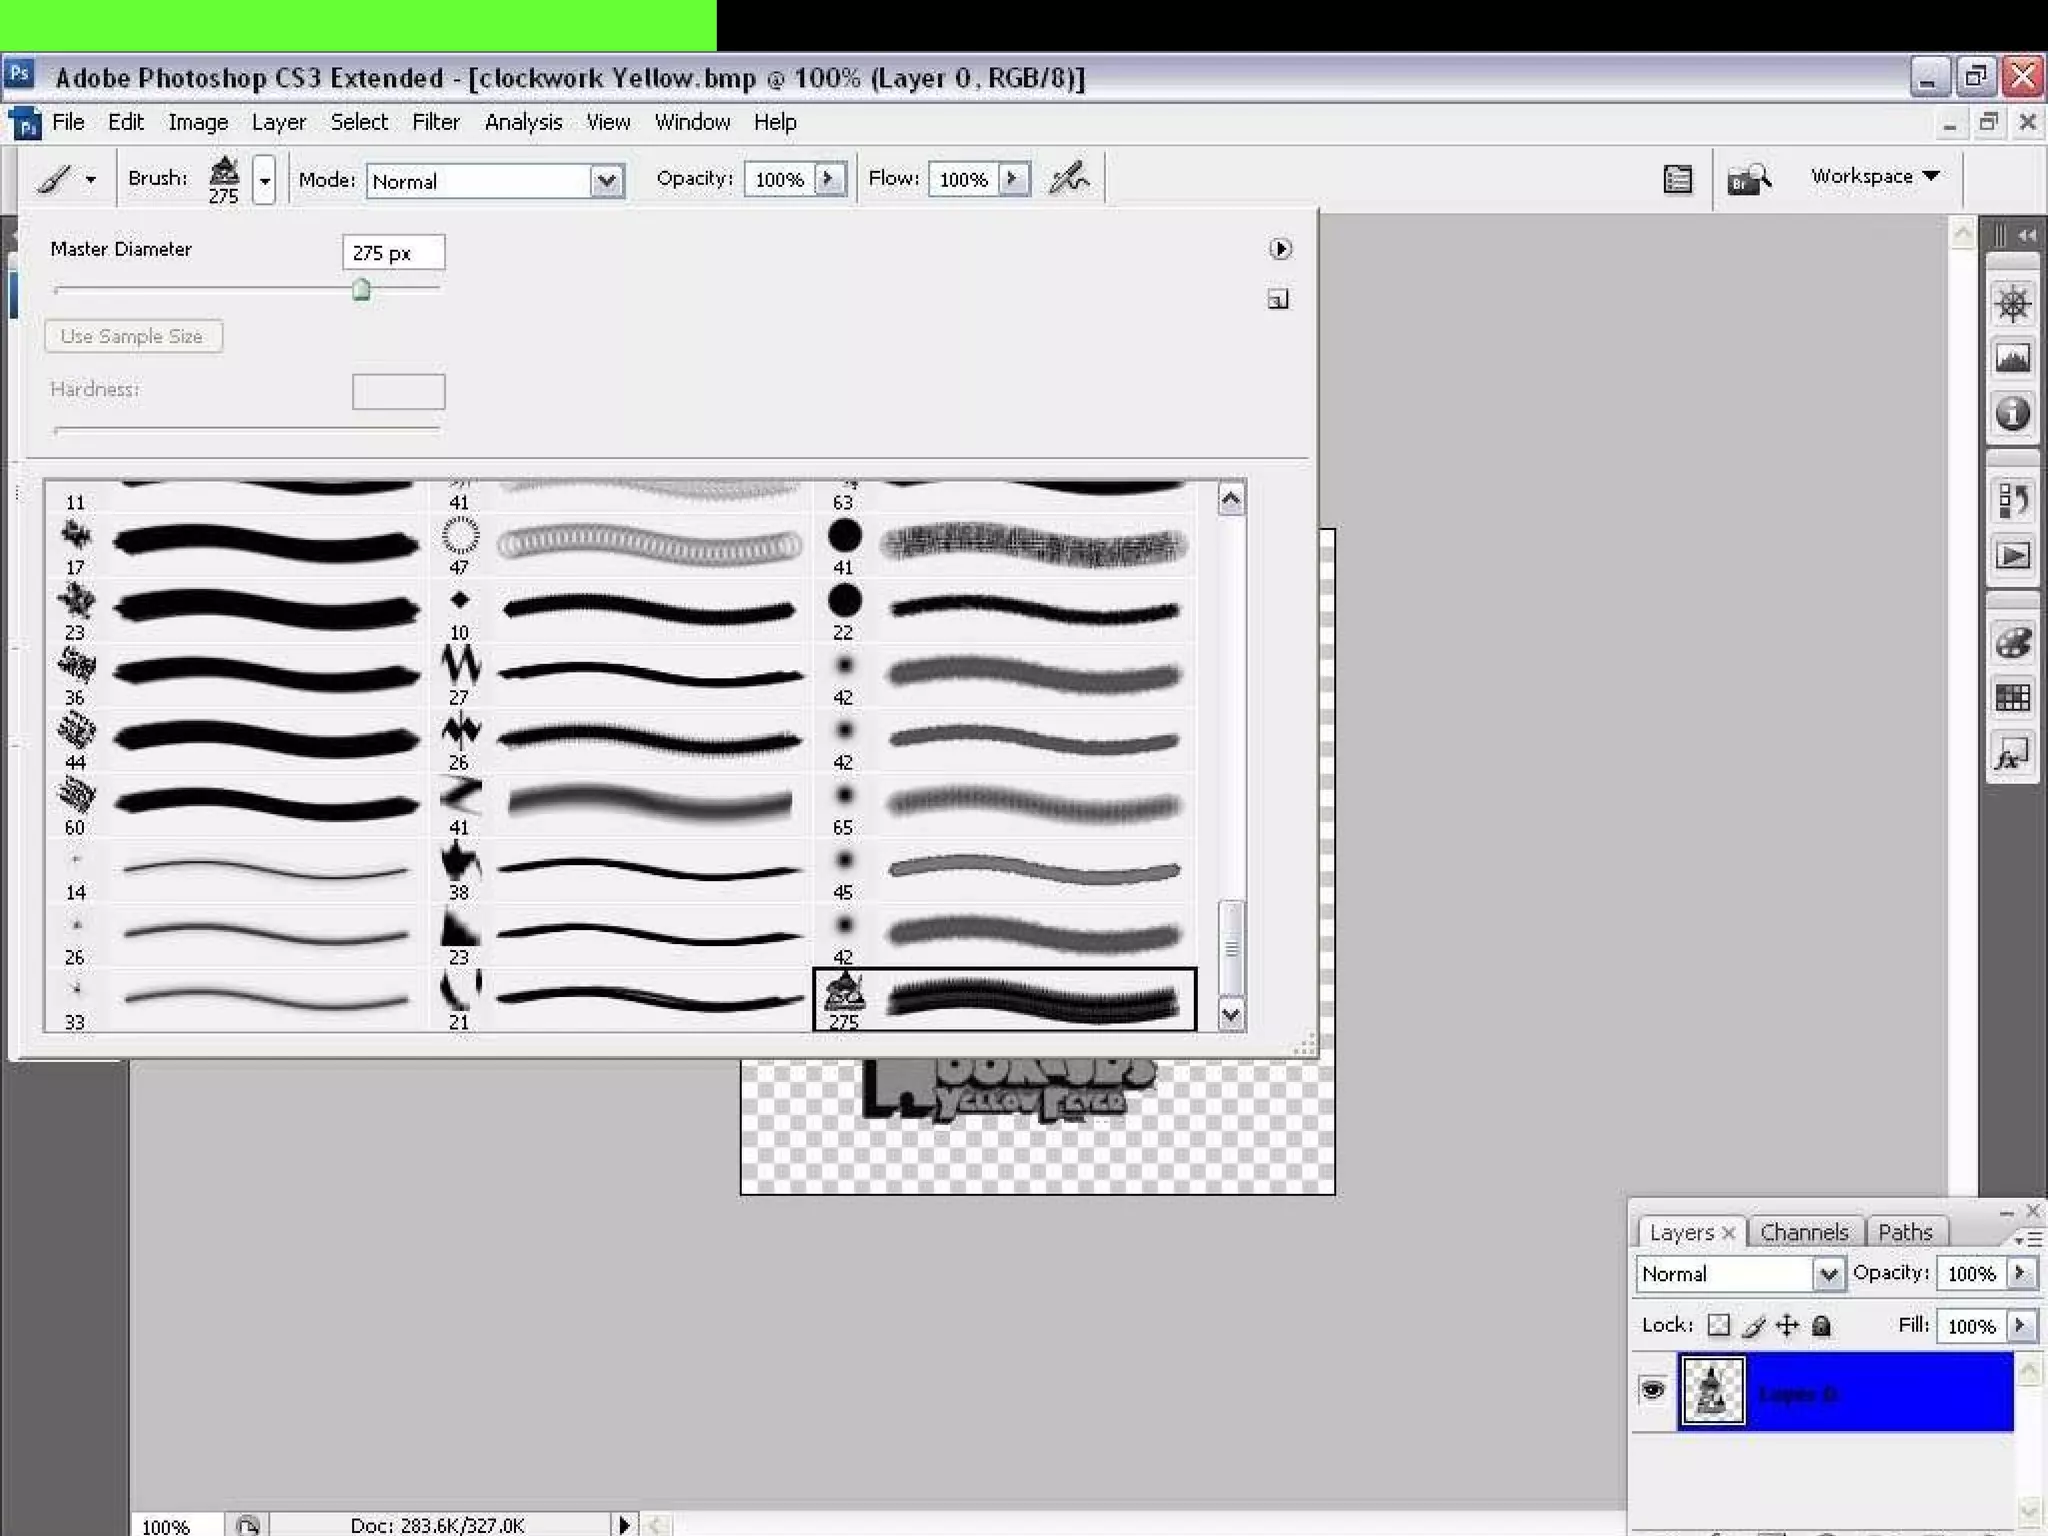2048x1536 pixels.
Task: Open the brush Mode dropdown
Action: tap(605, 181)
